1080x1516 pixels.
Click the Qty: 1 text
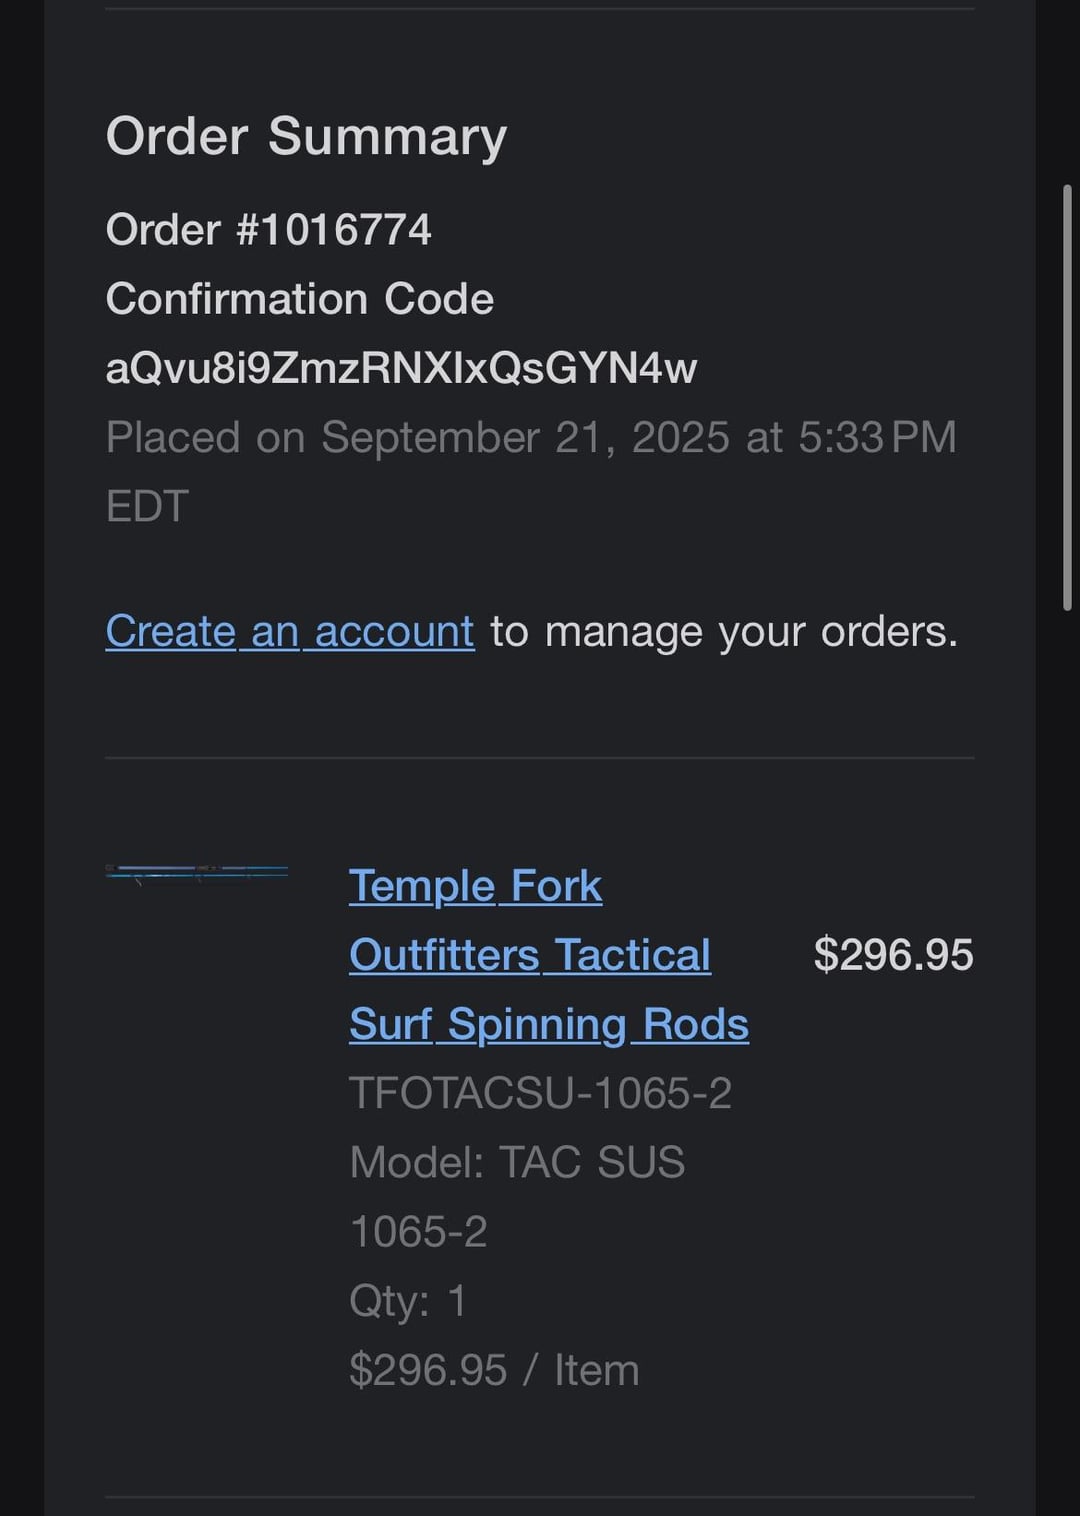click(407, 1301)
